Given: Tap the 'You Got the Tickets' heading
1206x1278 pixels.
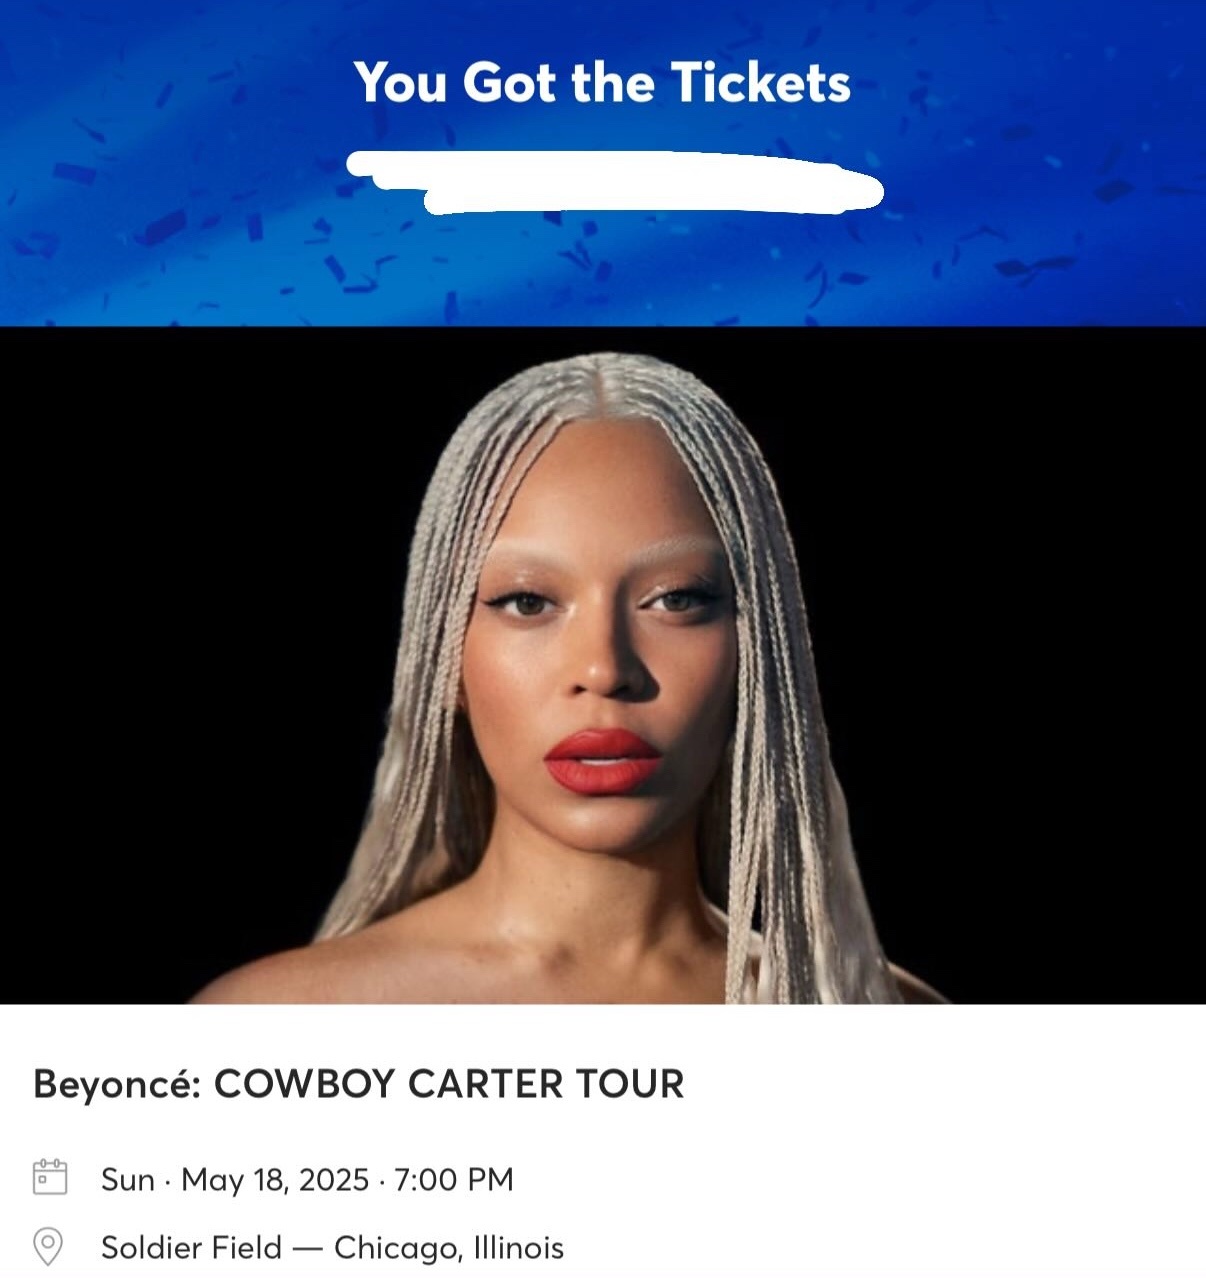Looking at the screenshot, I should (602, 82).
